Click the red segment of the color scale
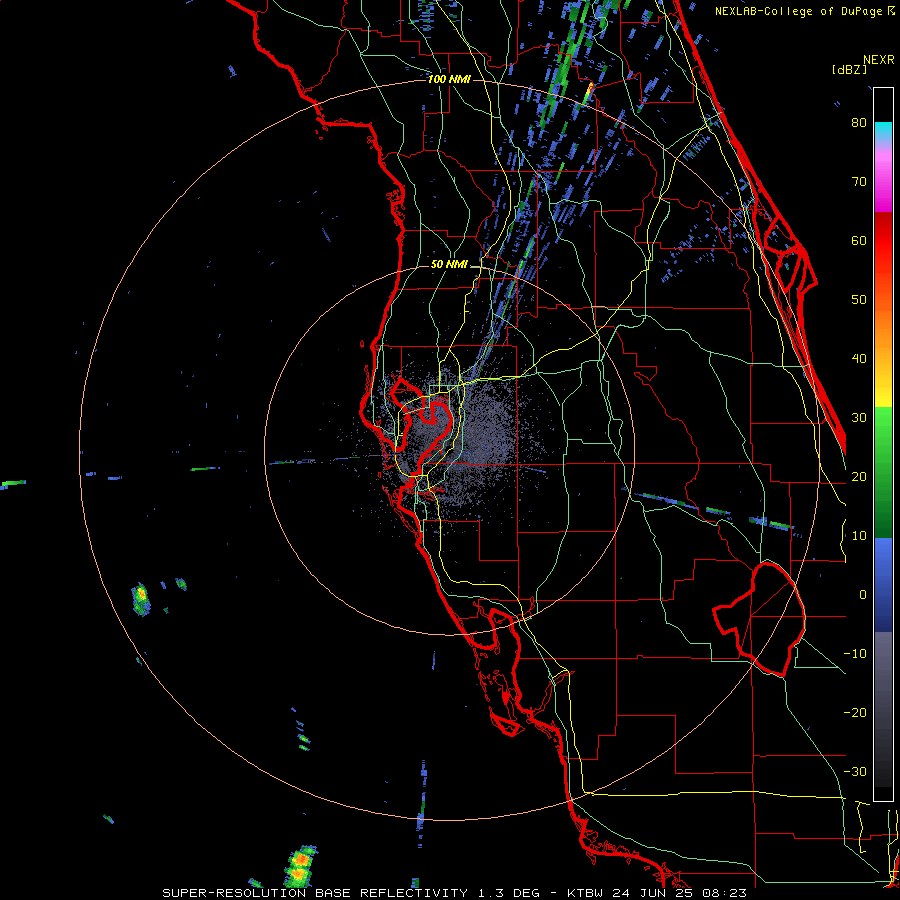Screen dimensions: 900x900 [x=883, y=241]
